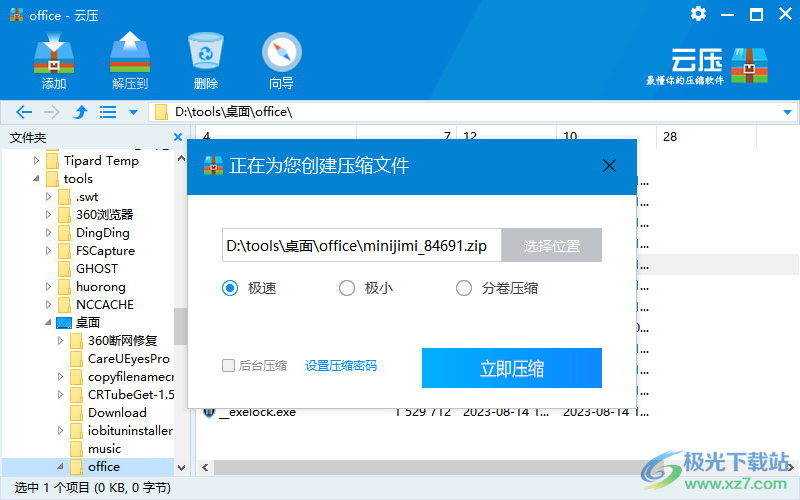The height and width of the screenshot is (500, 800).
Task: Click the 云压 app icon in title bar
Action: pos(16,15)
